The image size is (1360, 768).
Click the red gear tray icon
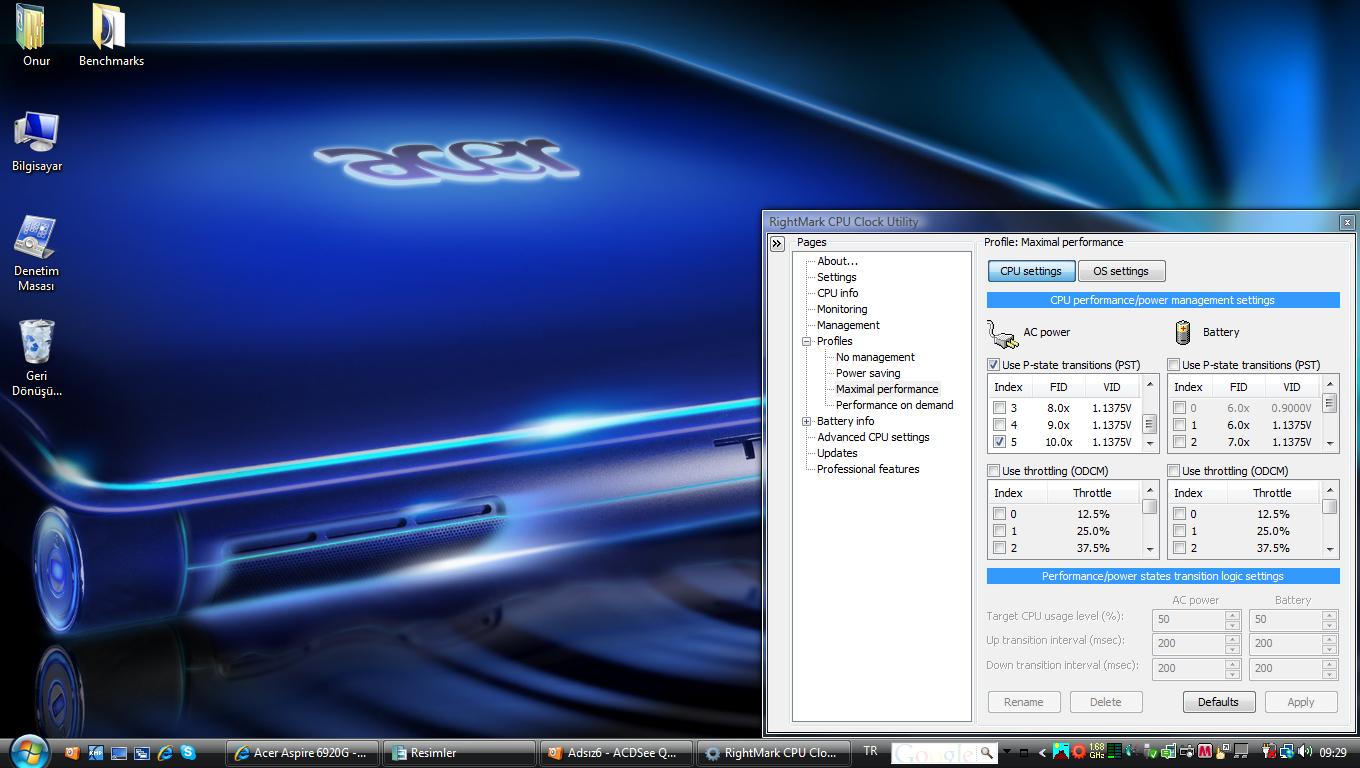point(1079,752)
